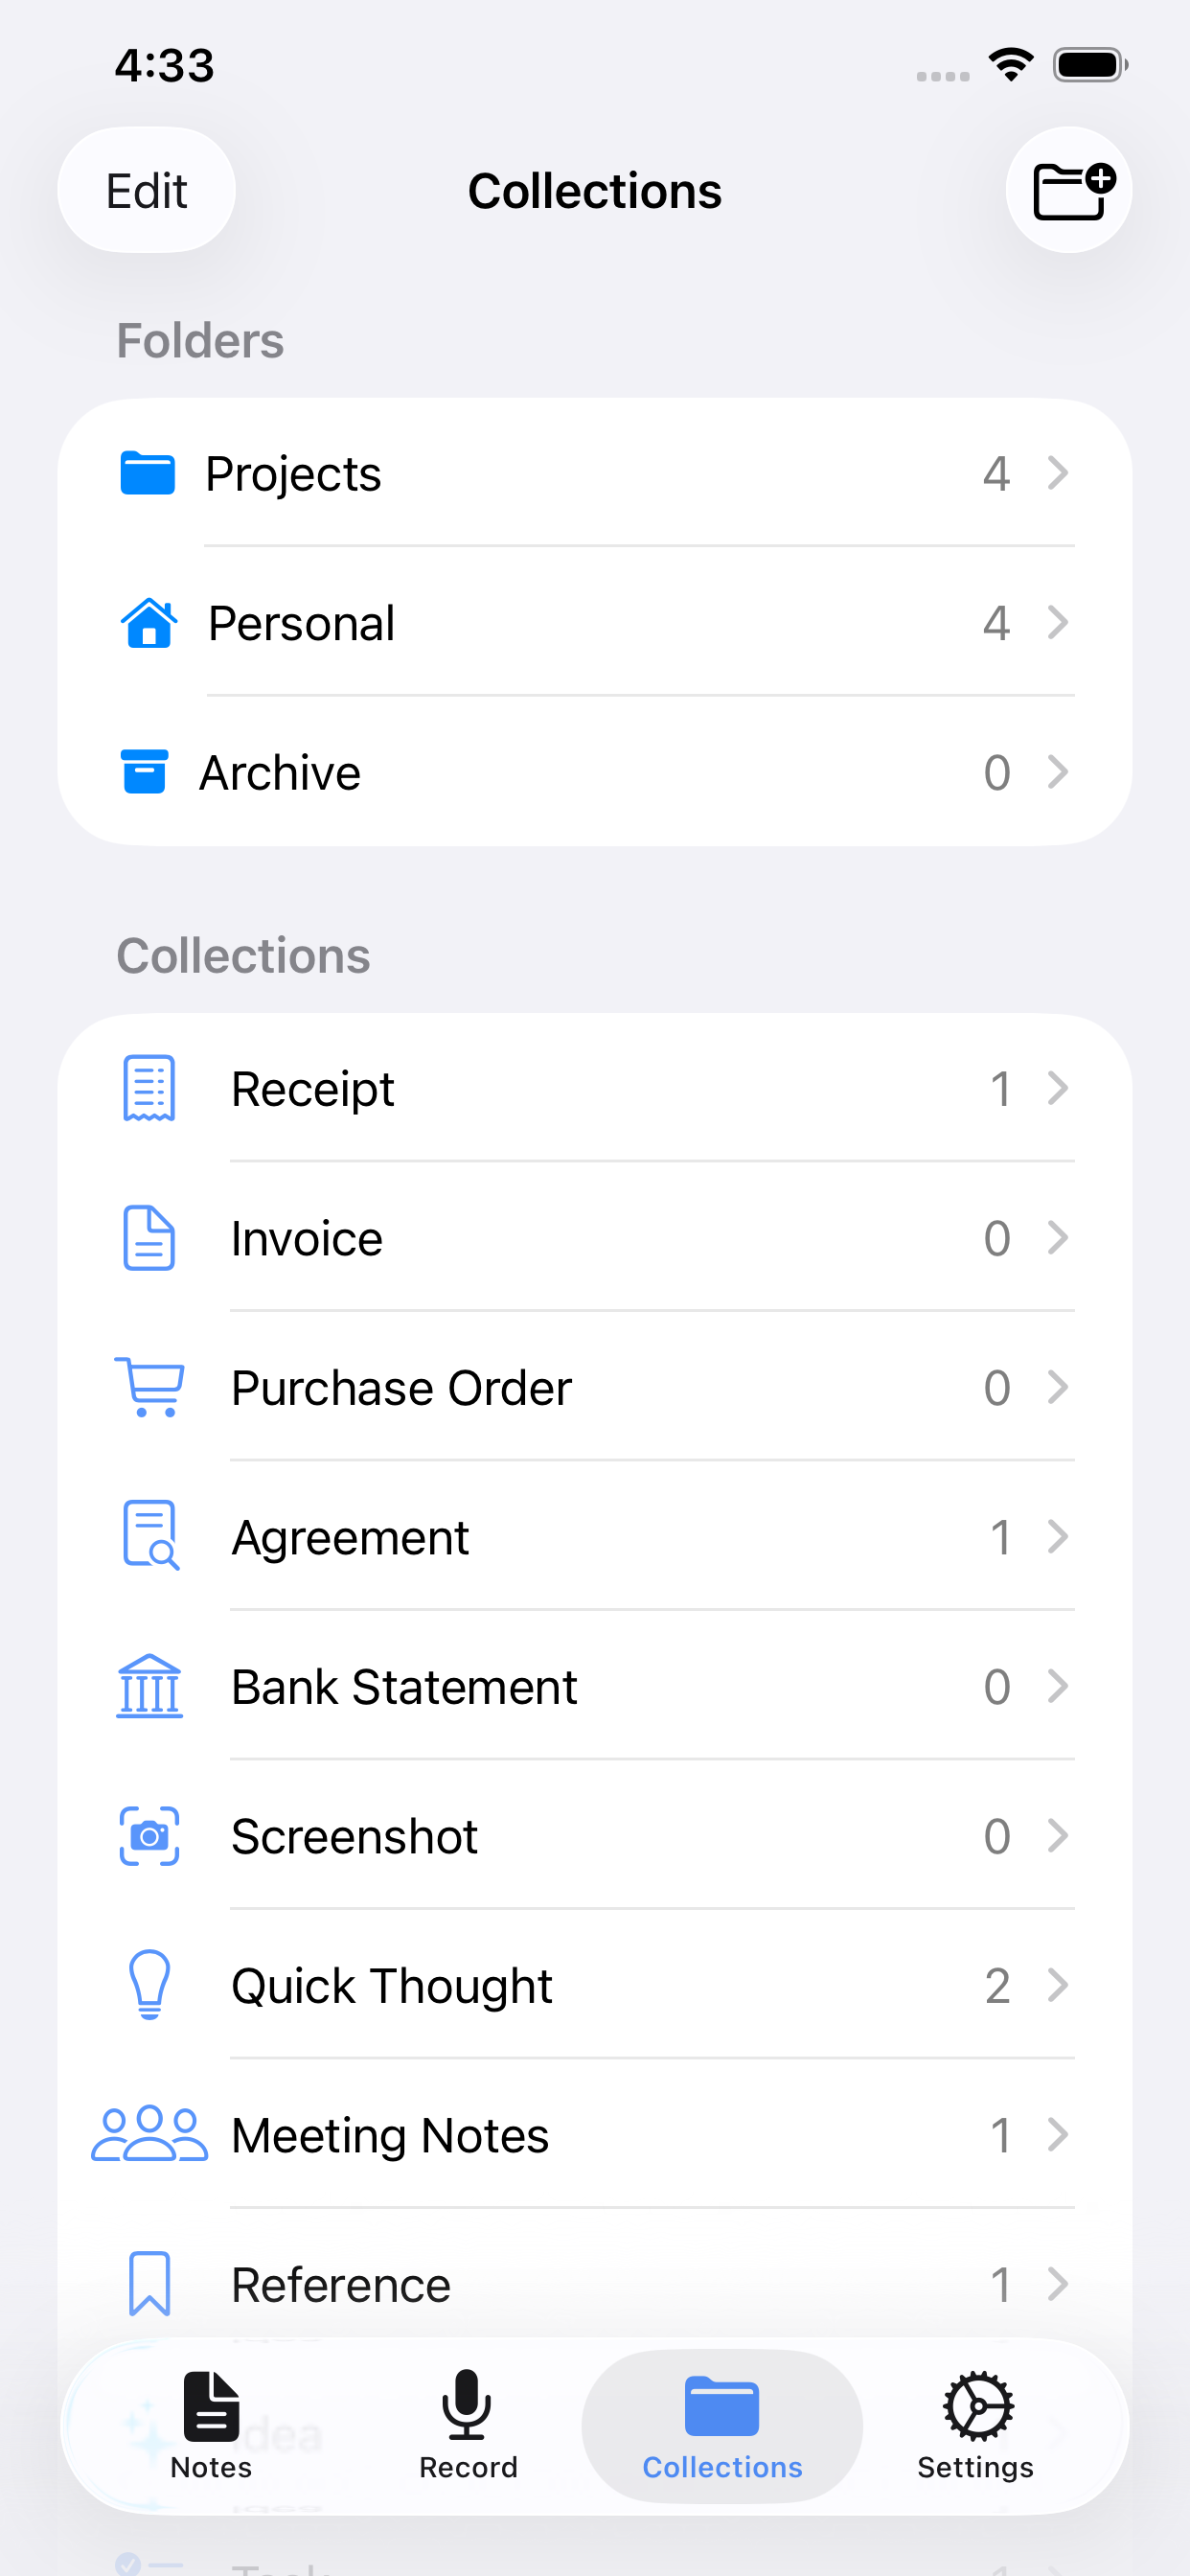This screenshot has height=2576, width=1190.
Task: Select the Agreement collection name
Action: pos(350,1539)
